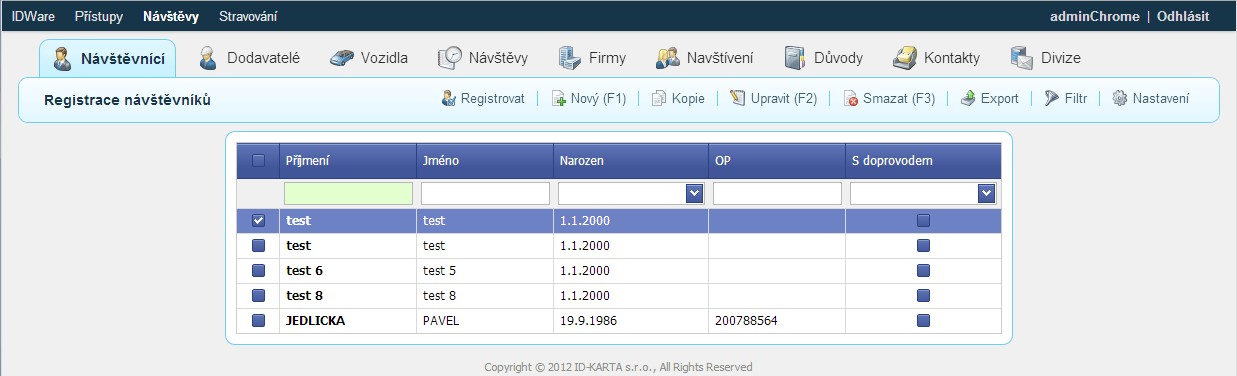The height and width of the screenshot is (376, 1237).
Task: Click the Filtr button
Action: point(1066,99)
